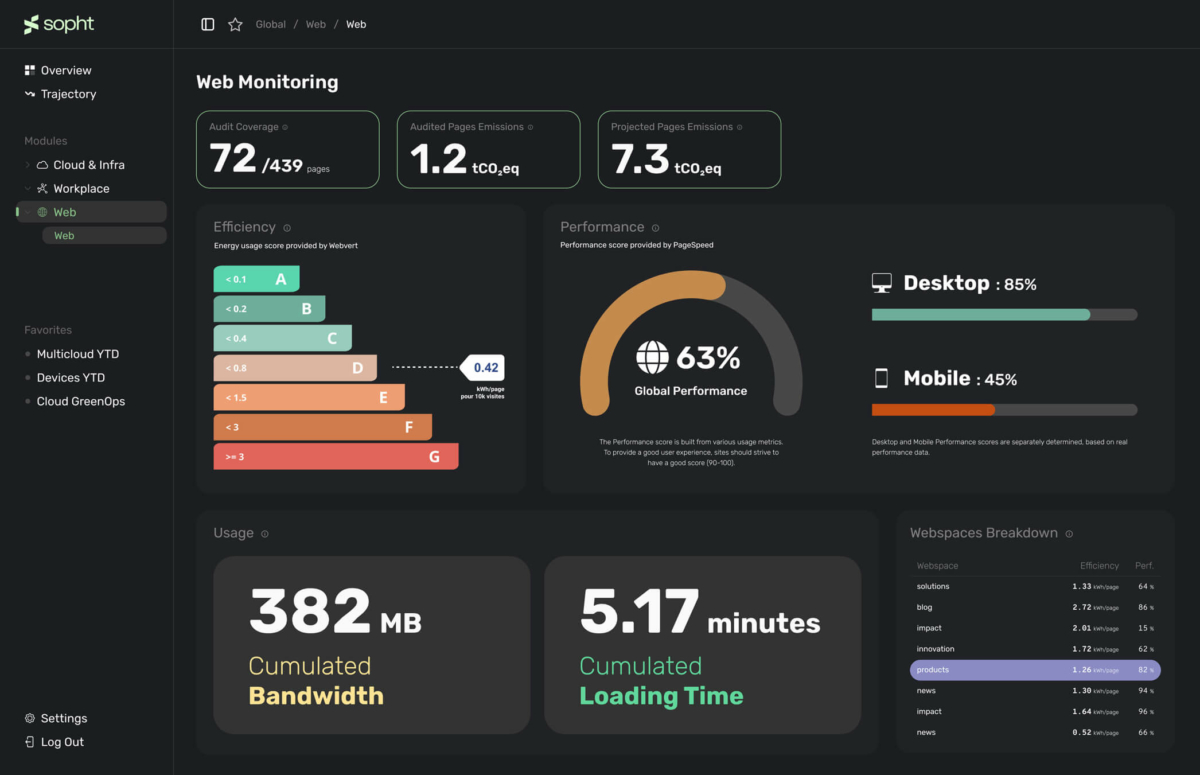Select the products row in Webspaces Breakdown
The width and height of the screenshot is (1200, 775).
click(x=1034, y=669)
